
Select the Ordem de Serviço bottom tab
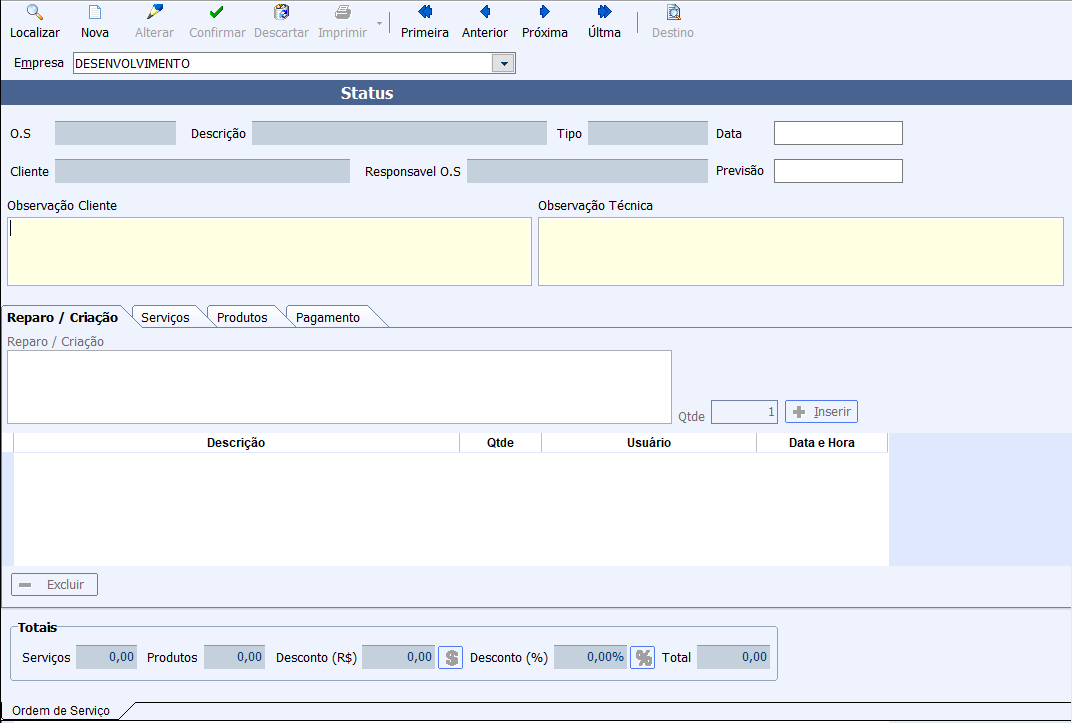61,710
